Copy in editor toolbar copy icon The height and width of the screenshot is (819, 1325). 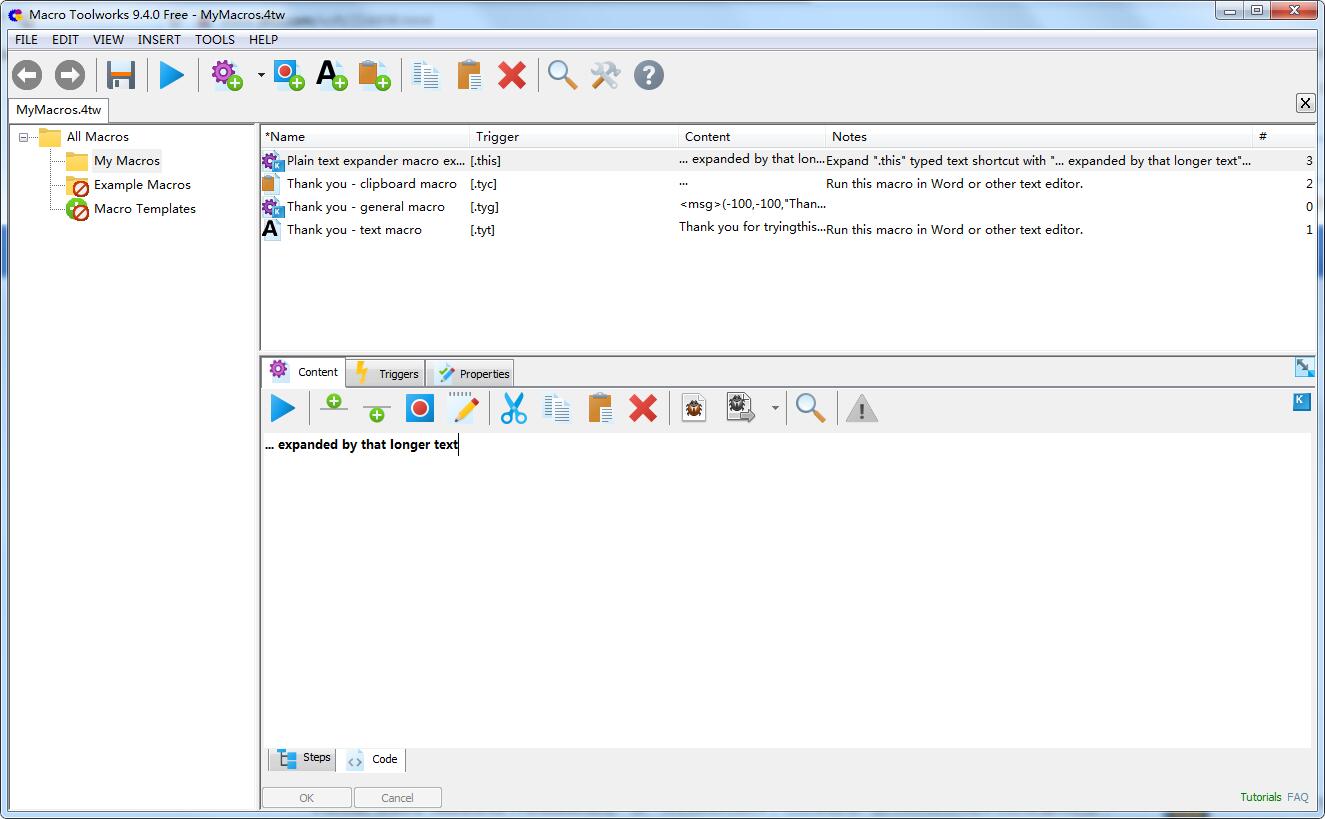(x=557, y=408)
